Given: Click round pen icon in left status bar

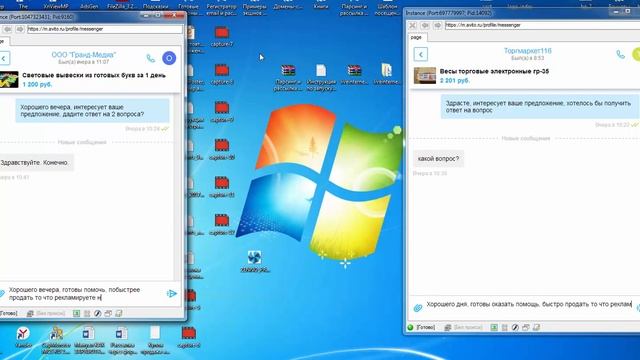Looking at the screenshot, I should pyautogui.click(x=98, y=313).
